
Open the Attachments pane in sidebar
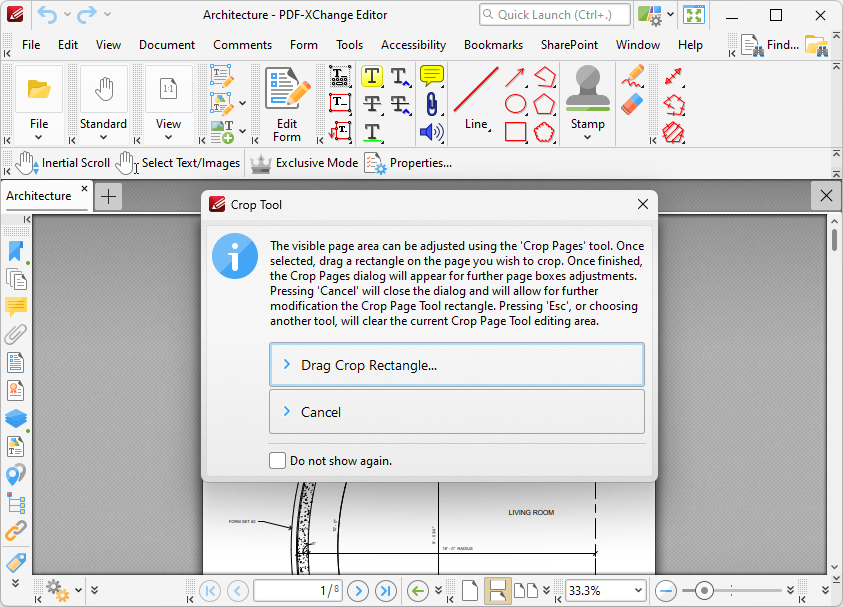tap(16, 334)
